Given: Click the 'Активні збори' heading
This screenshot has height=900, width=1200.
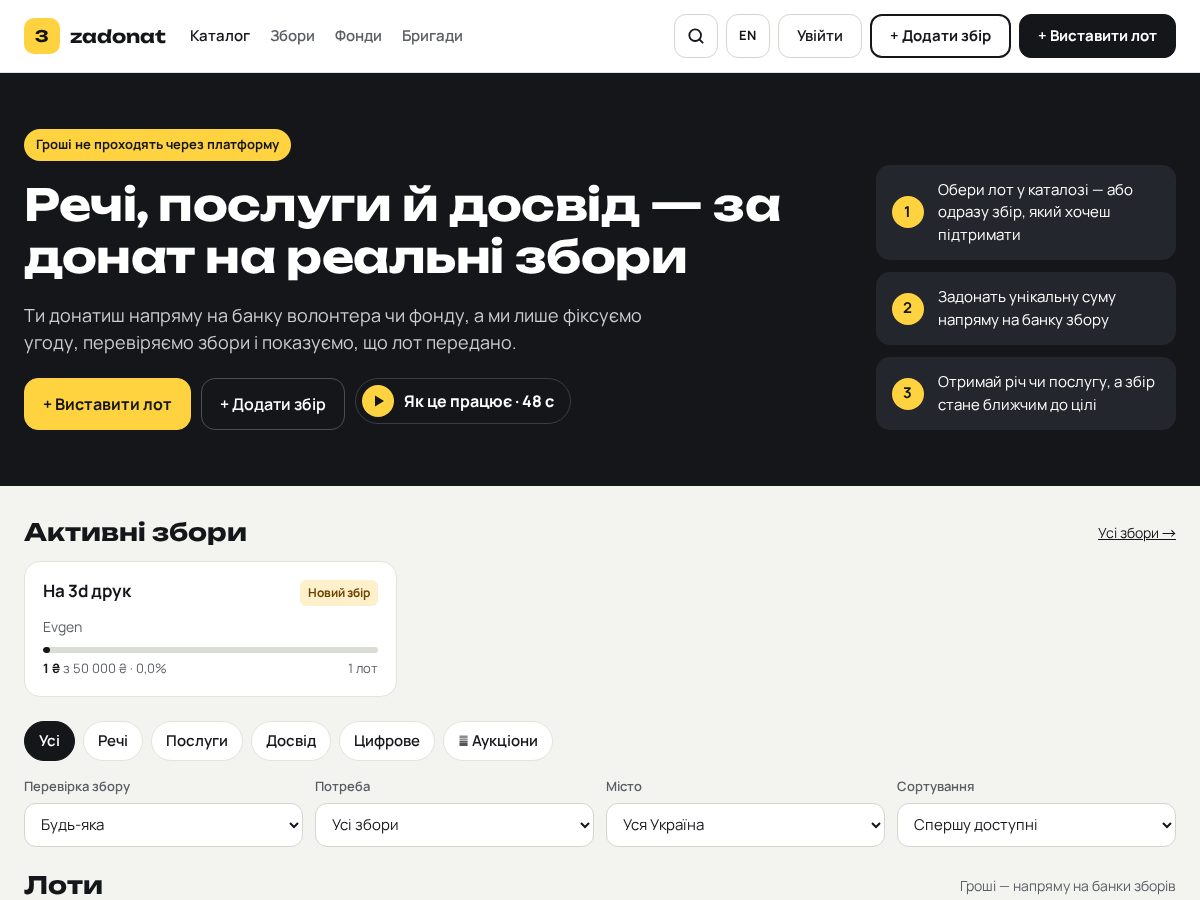Looking at the screenshot, I should pyautogui.click(x=135, y=532).
